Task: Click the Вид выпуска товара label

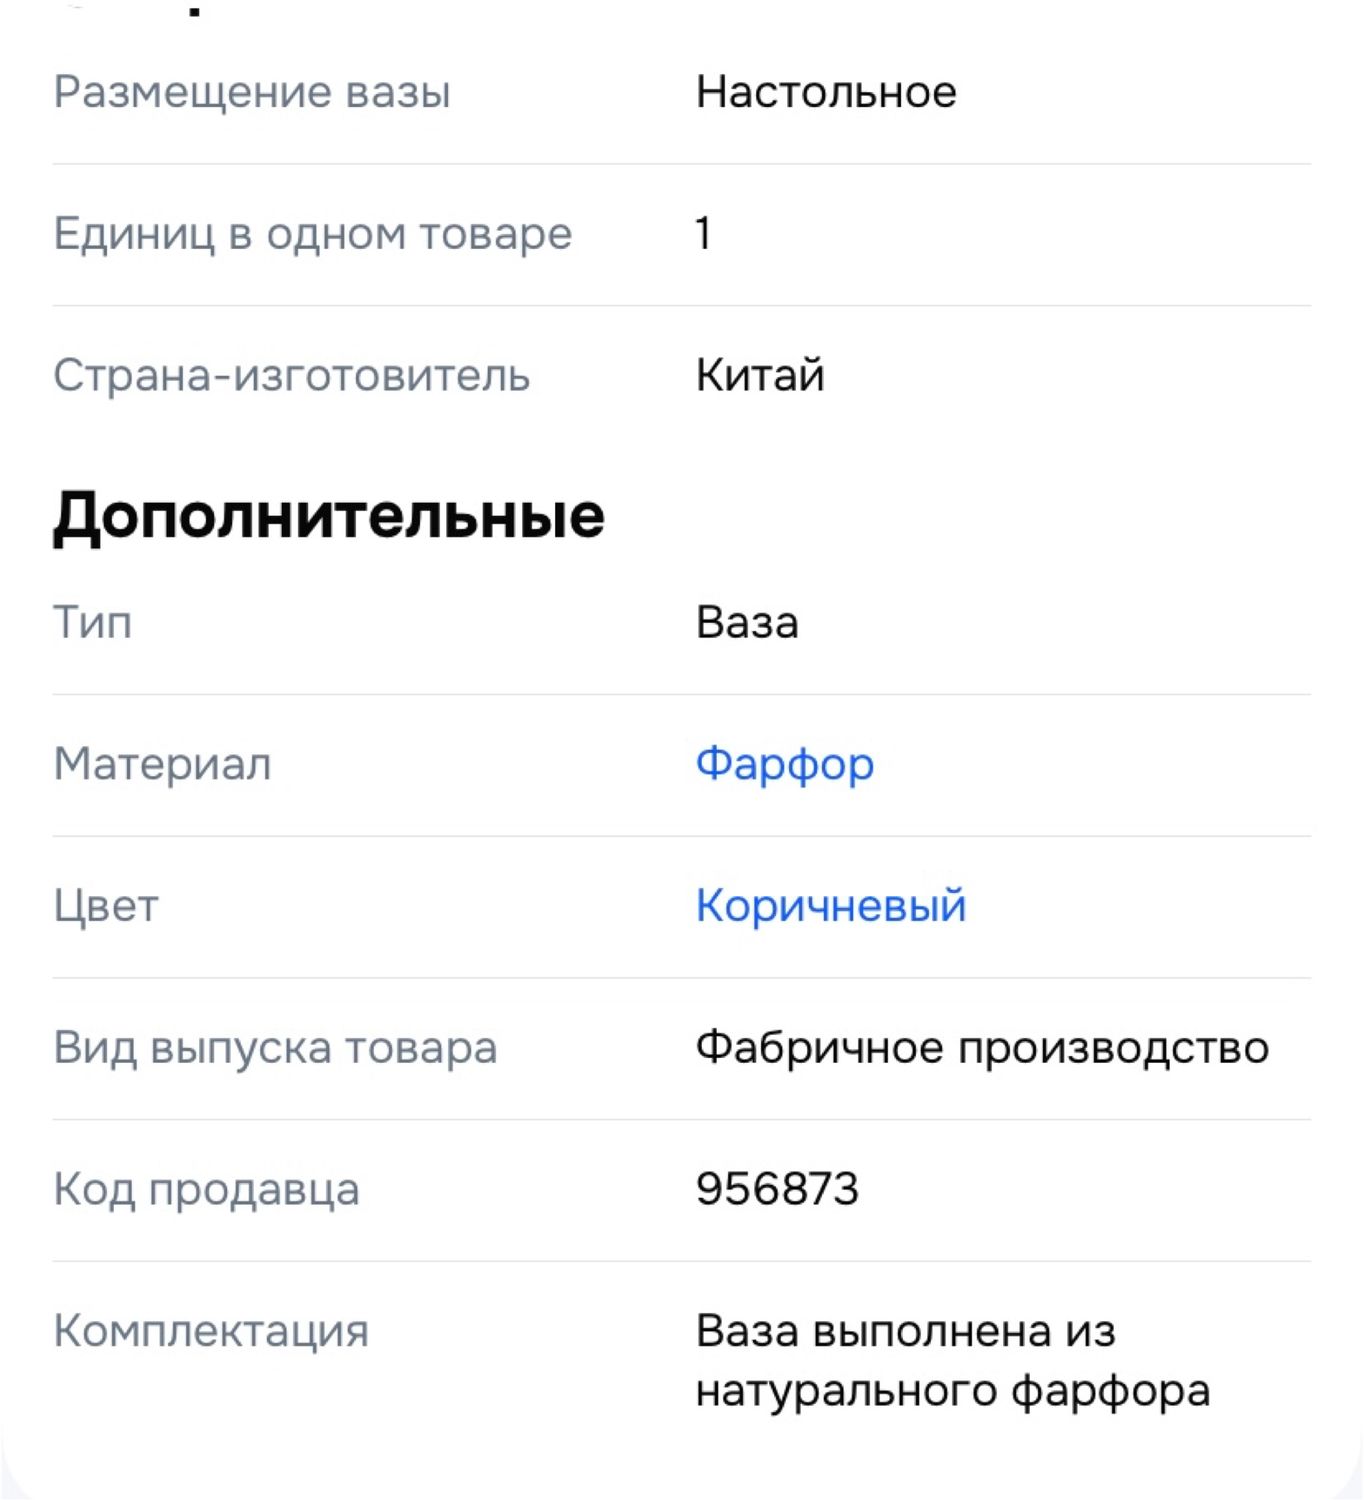Action: pos(275,1048)
